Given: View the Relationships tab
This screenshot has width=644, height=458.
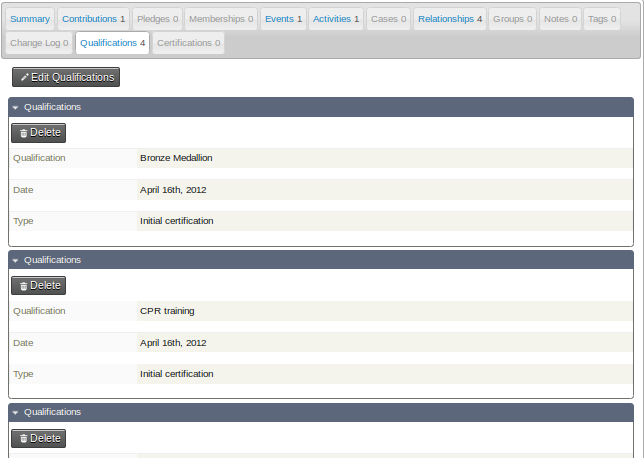Looking at the screenshot, I should click(x=450, y=19).
